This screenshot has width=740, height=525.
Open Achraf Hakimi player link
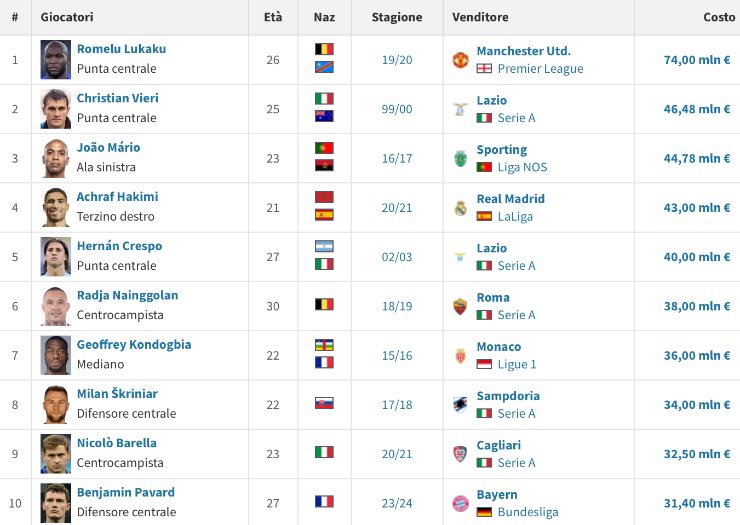pos(118,196)
